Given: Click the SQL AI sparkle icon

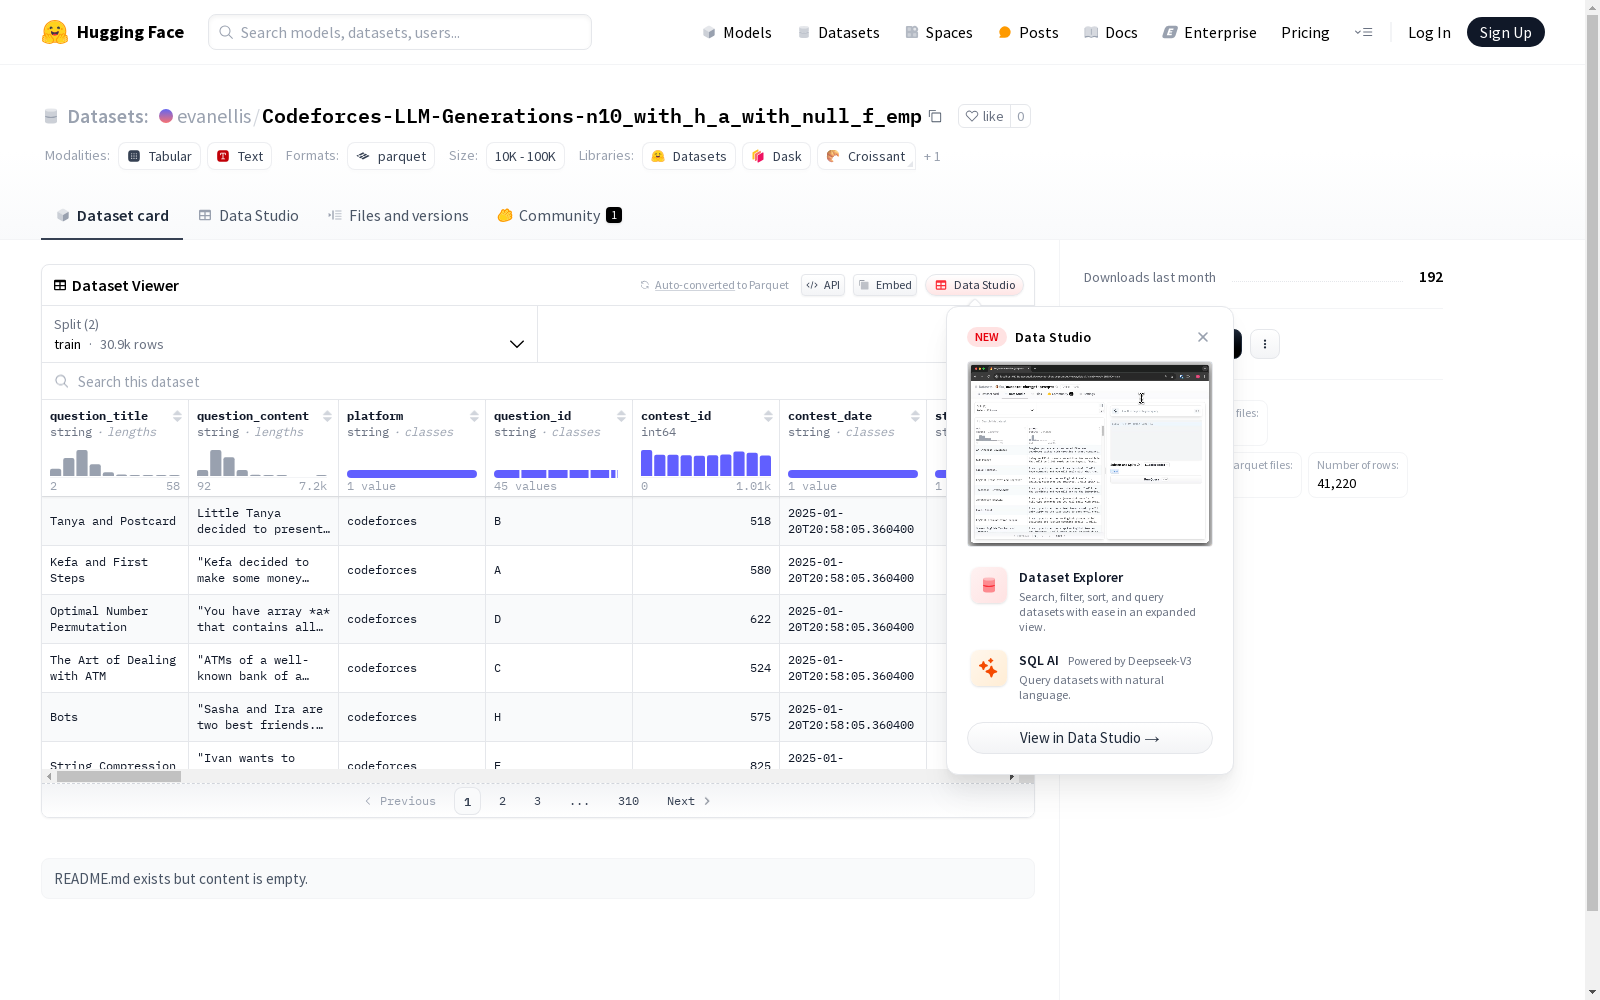Looking at the screenshot, I should (989, 669).
